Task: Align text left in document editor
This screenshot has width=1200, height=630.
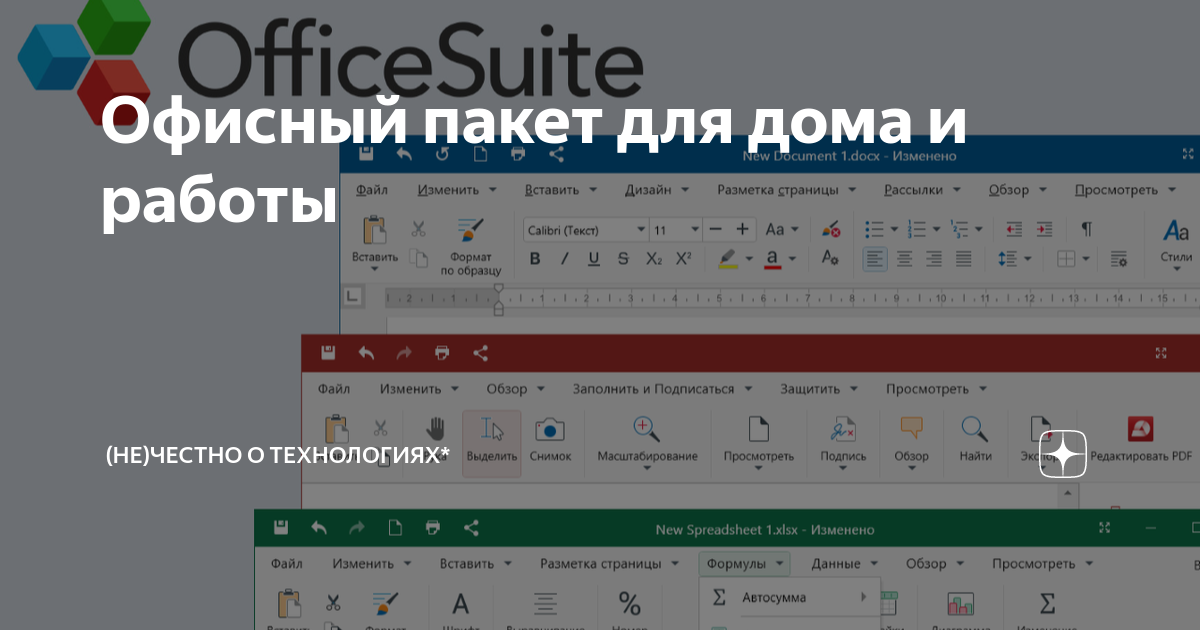Action: 875,259
